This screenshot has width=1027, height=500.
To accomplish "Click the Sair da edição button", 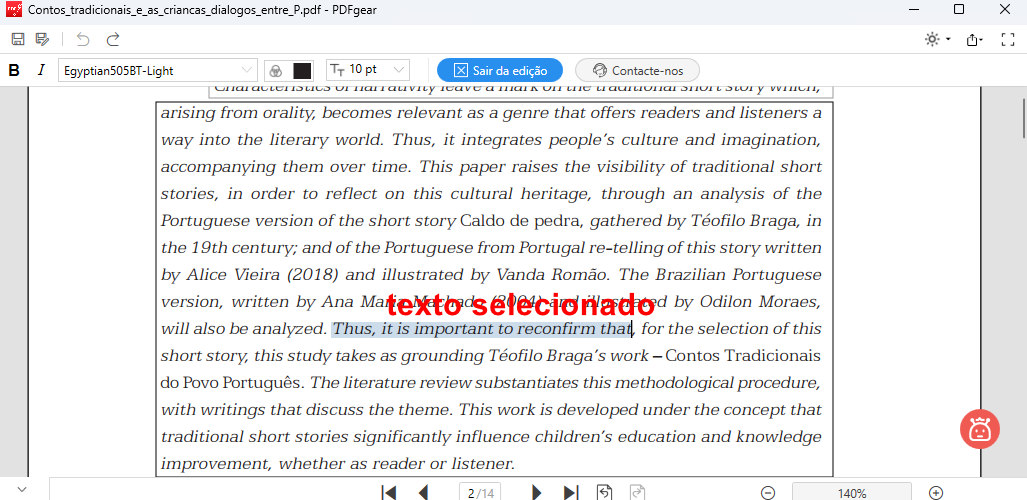I will click(500, 70).
